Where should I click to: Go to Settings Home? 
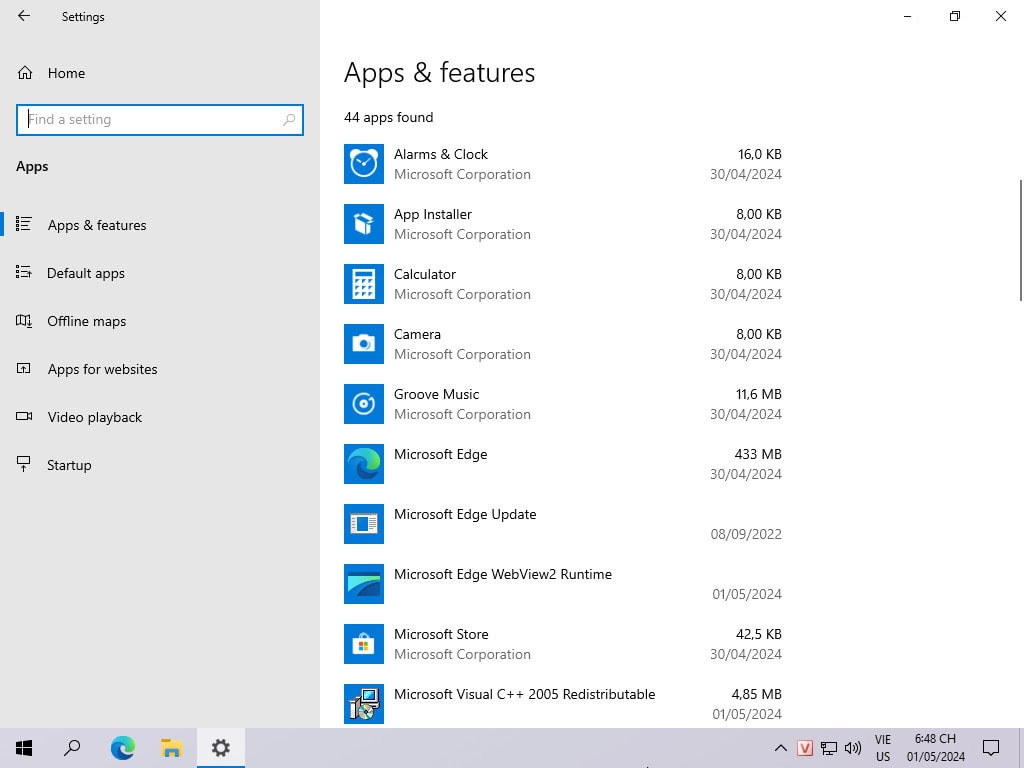[66, 73]
